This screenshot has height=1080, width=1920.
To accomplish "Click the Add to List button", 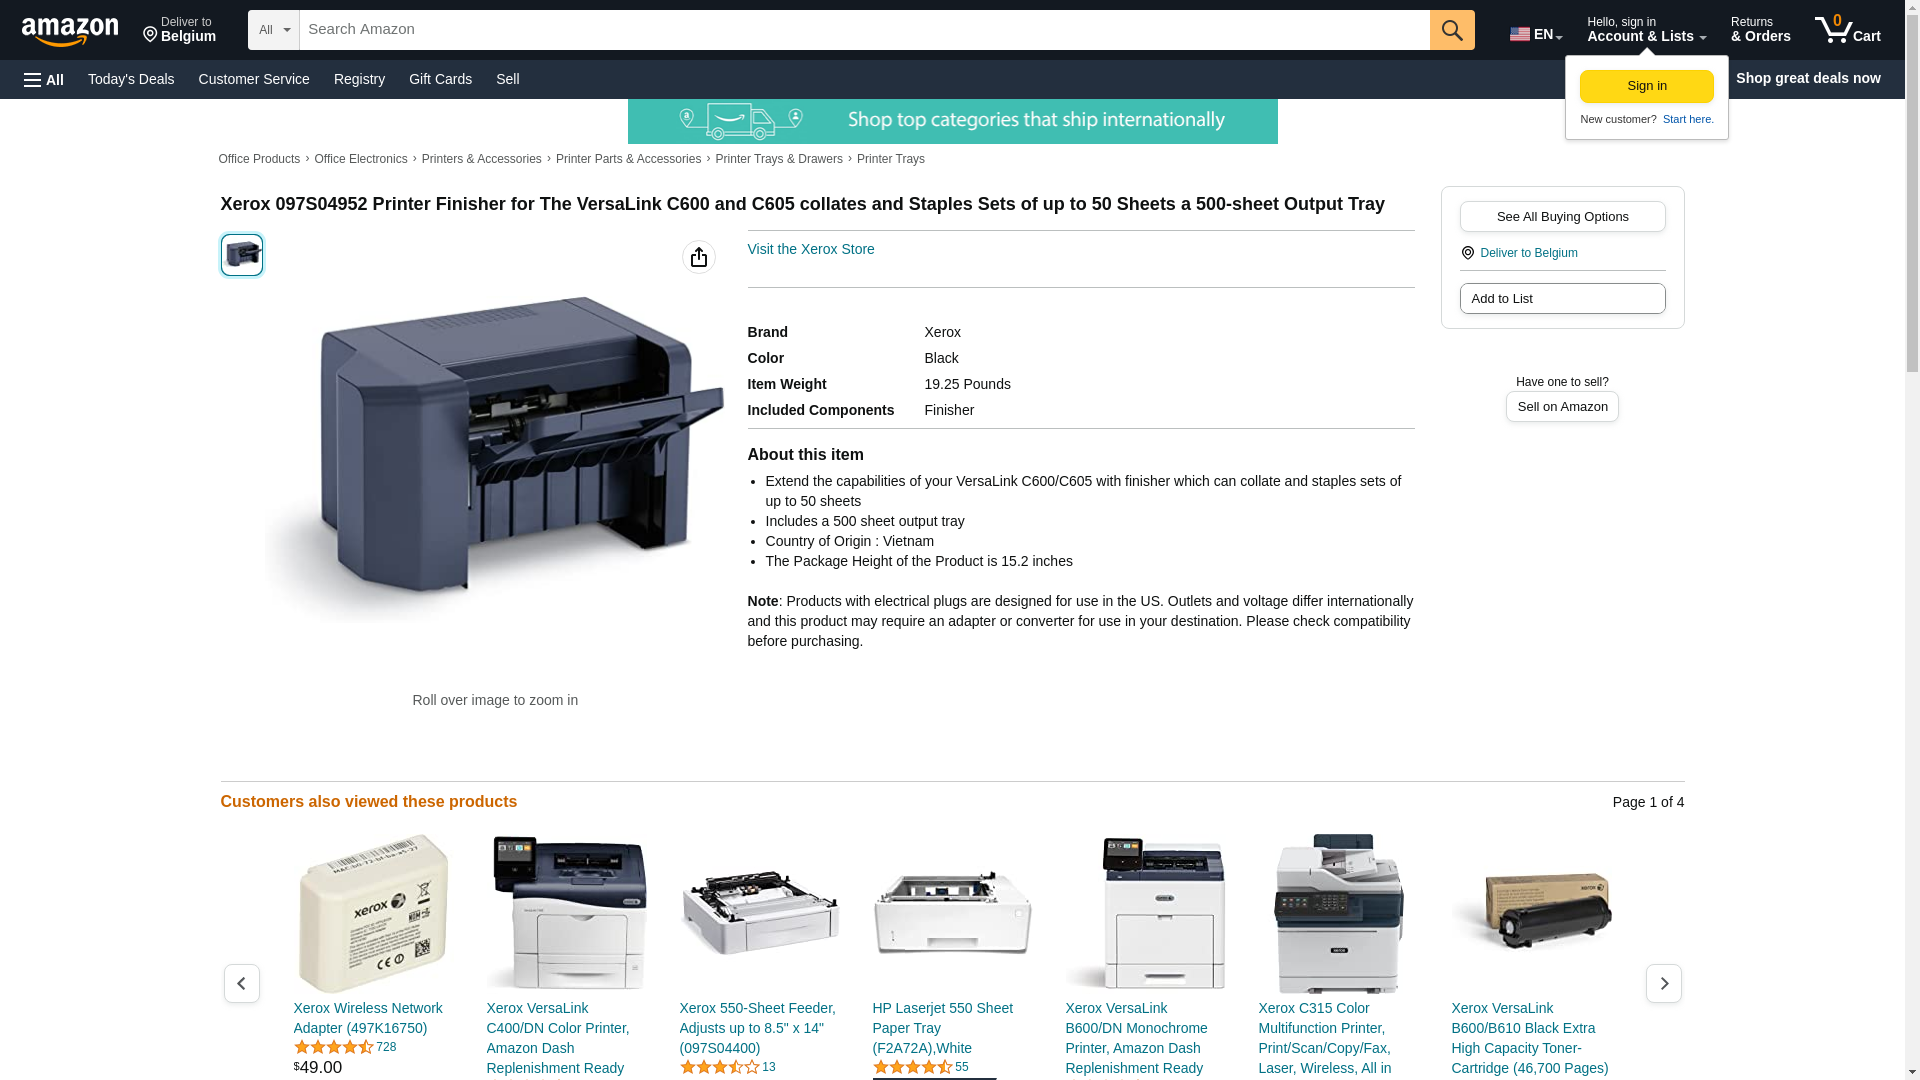I will tap(1562, 298).
